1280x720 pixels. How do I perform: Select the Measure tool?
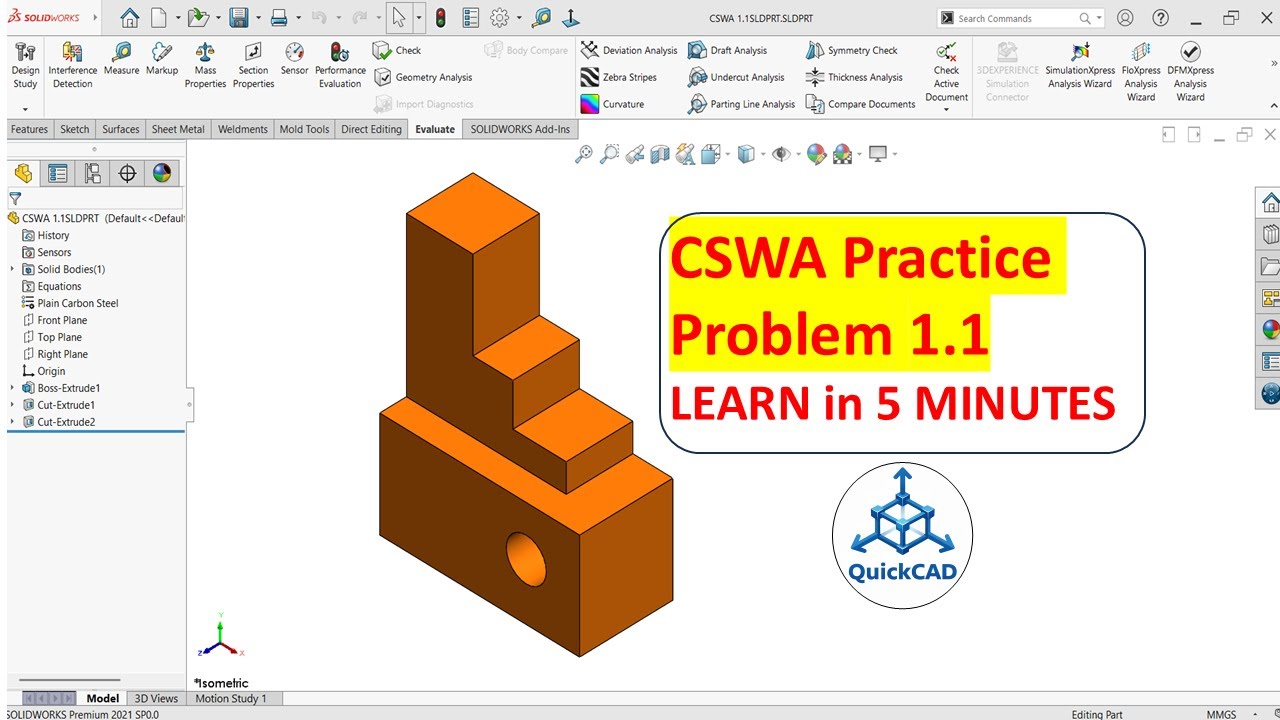point(121,60)
